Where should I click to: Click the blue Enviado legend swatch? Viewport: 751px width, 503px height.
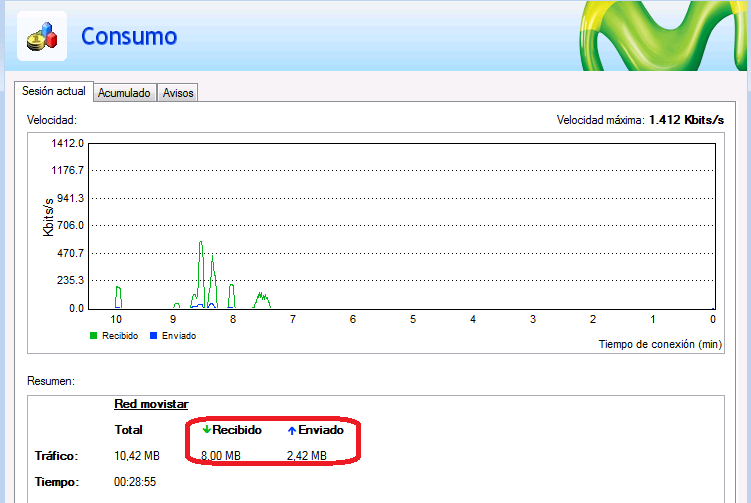coord(153,336)
